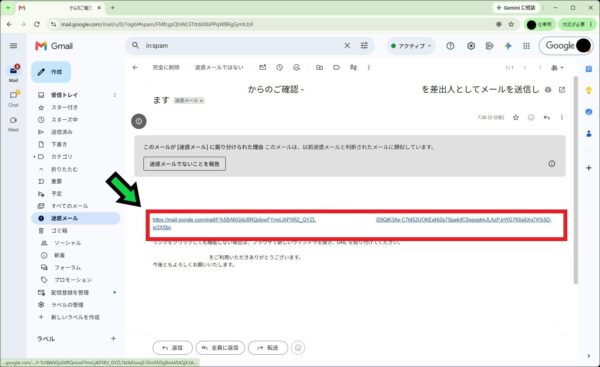Click the Move to folder icon
Viewport: 600px width, 367px height.
[320, 67]
